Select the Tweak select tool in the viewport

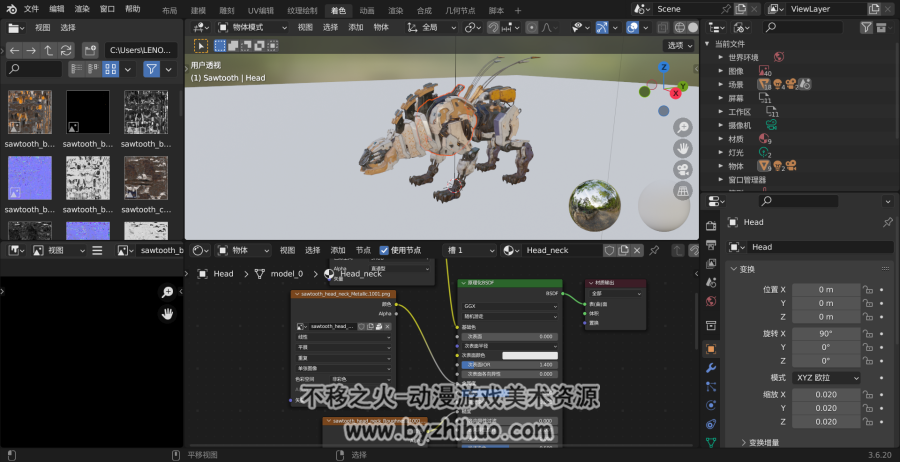[x=201, y=46]
